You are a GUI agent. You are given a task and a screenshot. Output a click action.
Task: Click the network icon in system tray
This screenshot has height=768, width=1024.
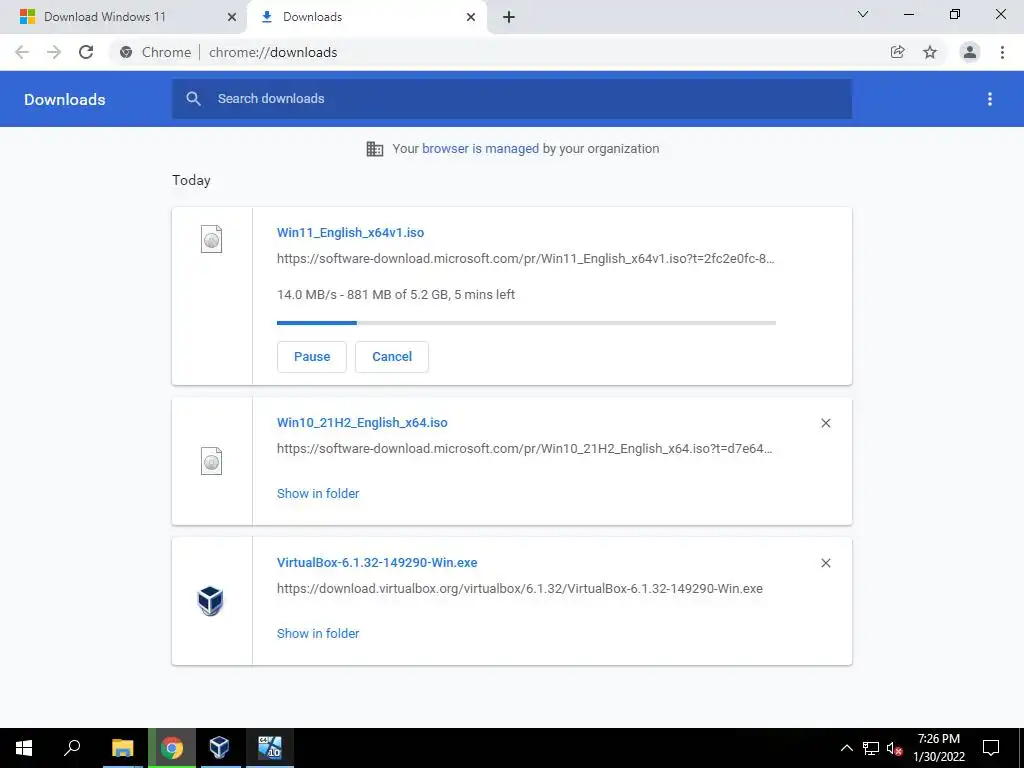pos(871,748)
